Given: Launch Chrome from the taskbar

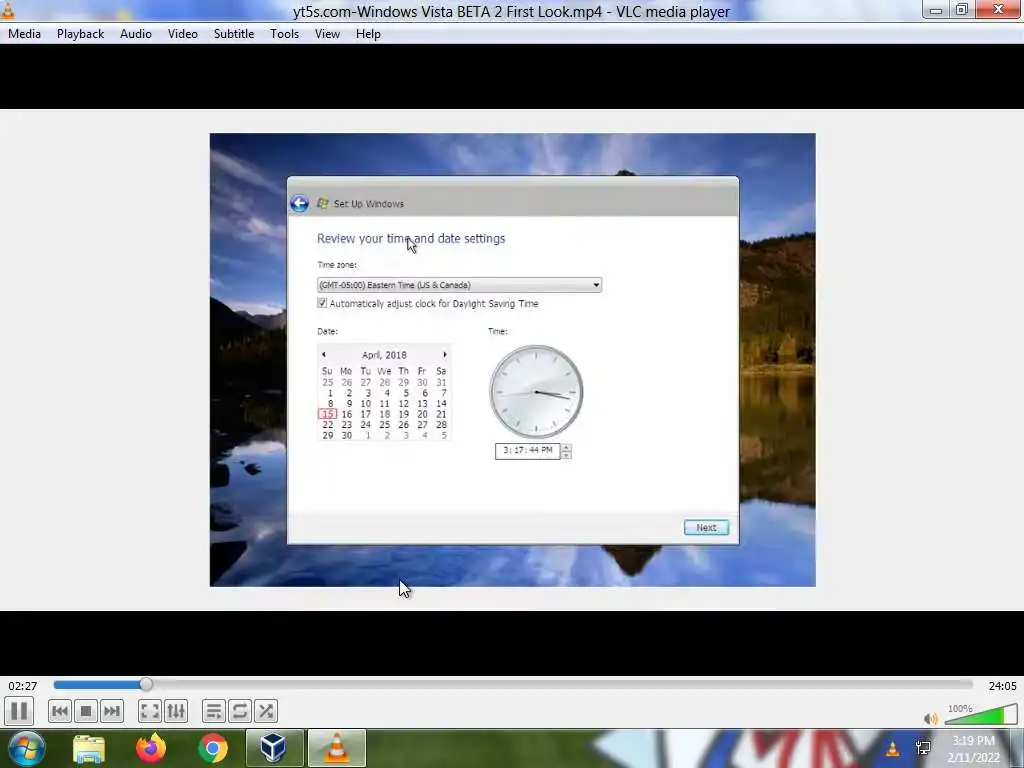Looking at the screenshot, I should (213, 748).
